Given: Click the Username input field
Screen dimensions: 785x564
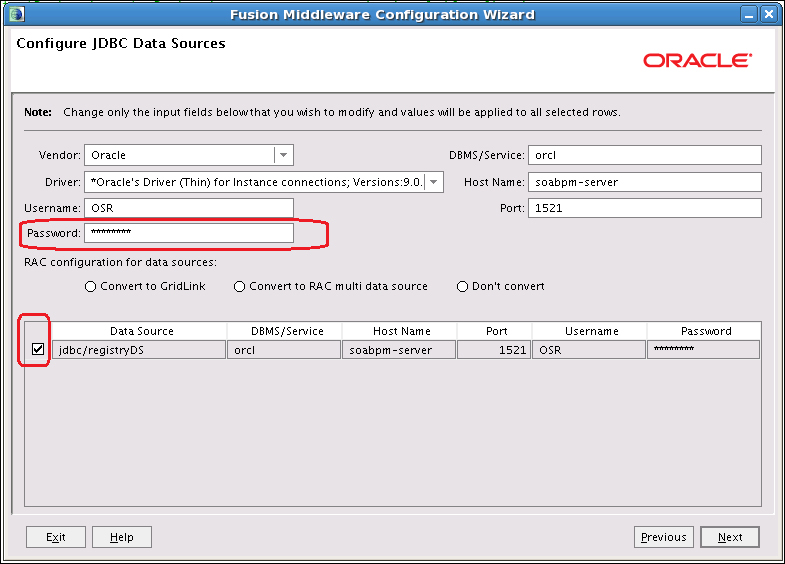Looking at the screenshot, I should [189, 208].
